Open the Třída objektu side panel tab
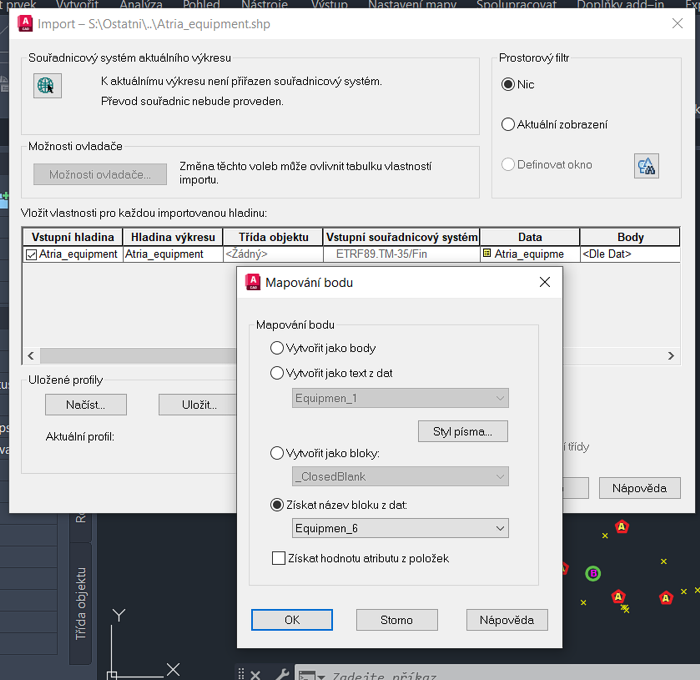This screenshot has height=680, width=700. pos(82,602)
